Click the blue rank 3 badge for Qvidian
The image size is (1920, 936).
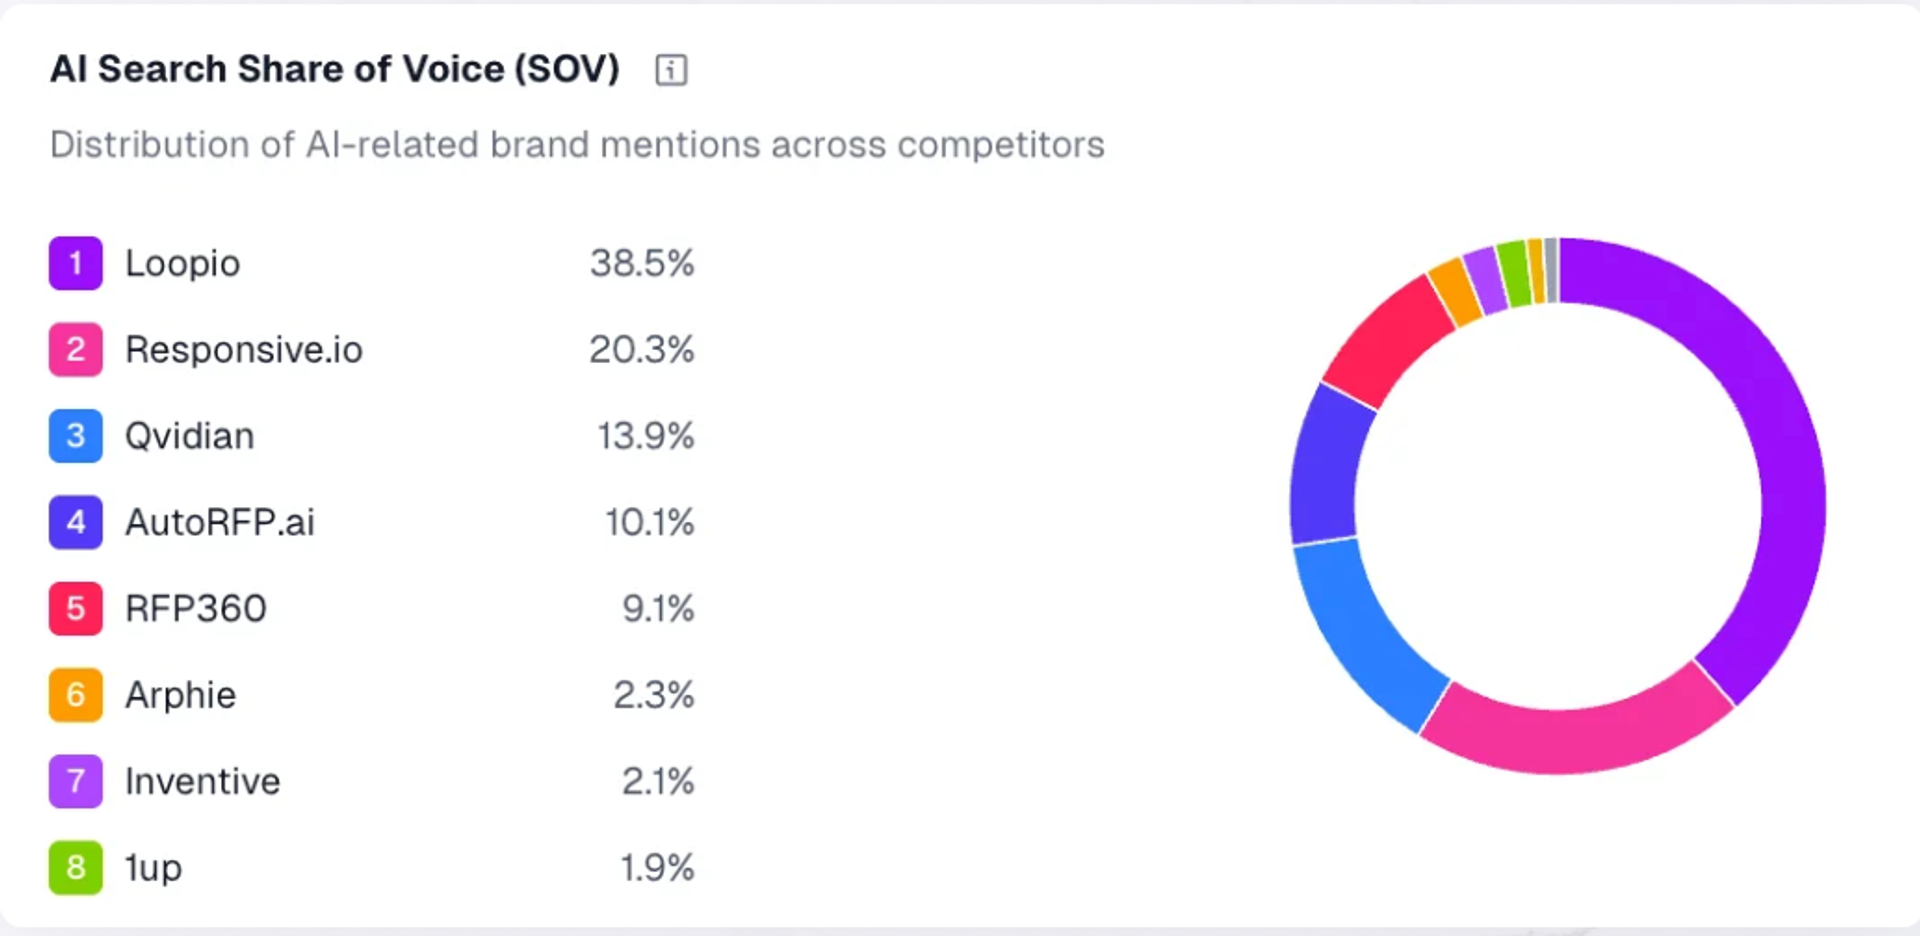[x=76, y=436]
